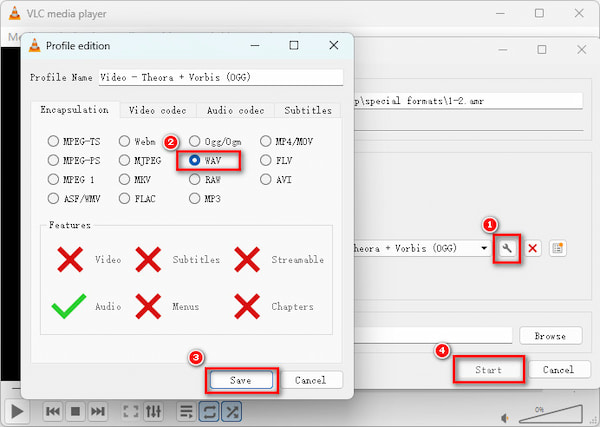Click the create new profile icon
This screenshot has height=427, width=600.
pos(558,249)
